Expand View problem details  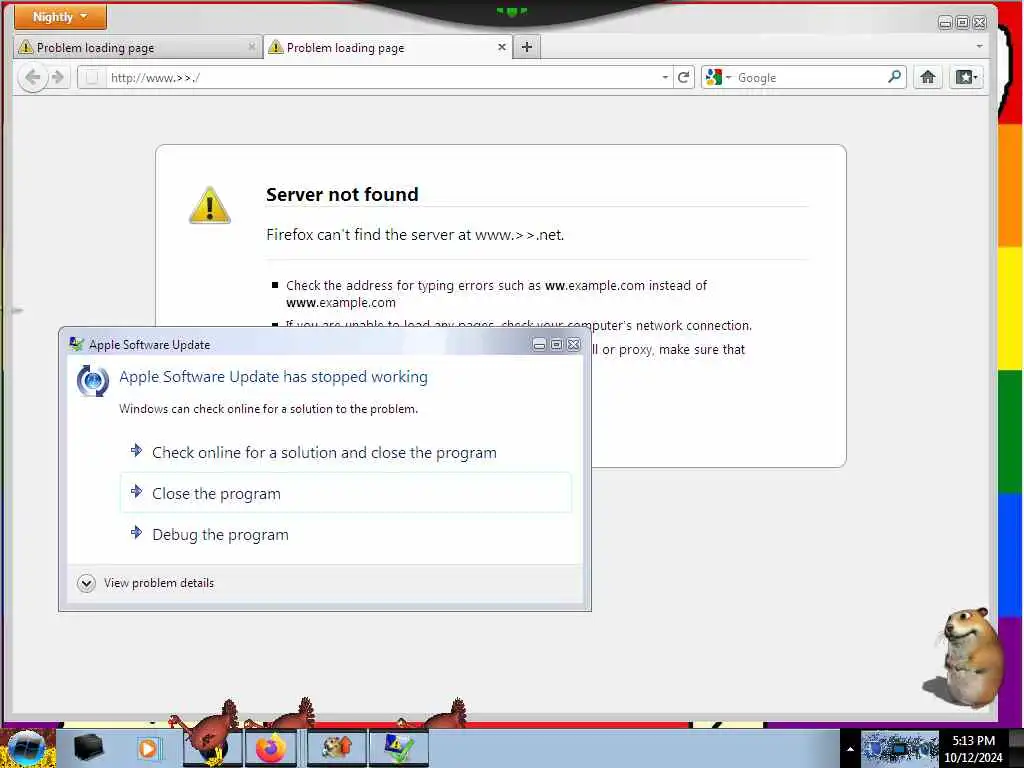coord(146,583)
